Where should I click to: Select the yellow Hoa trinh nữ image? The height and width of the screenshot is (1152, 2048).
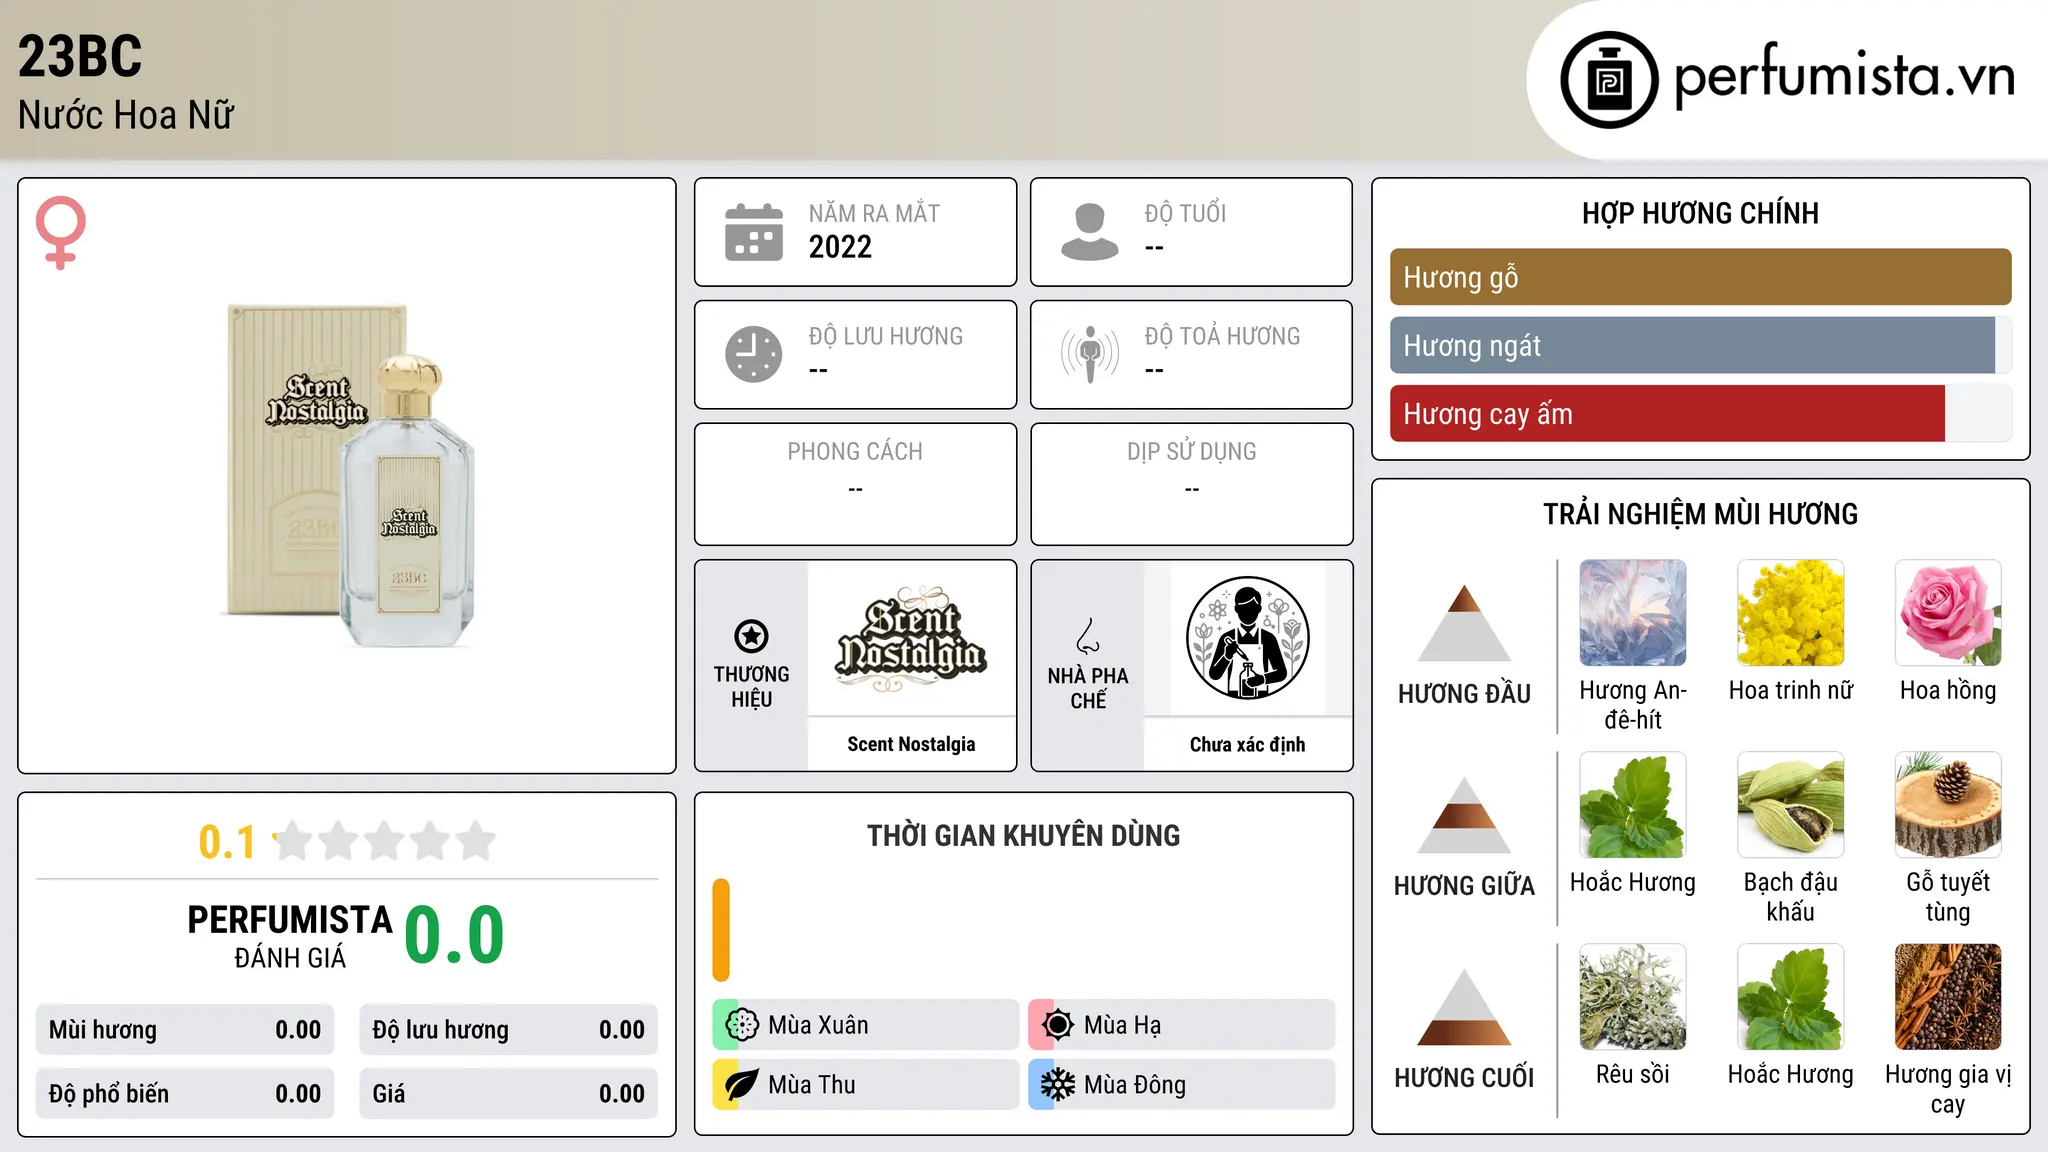(1790, 613)
